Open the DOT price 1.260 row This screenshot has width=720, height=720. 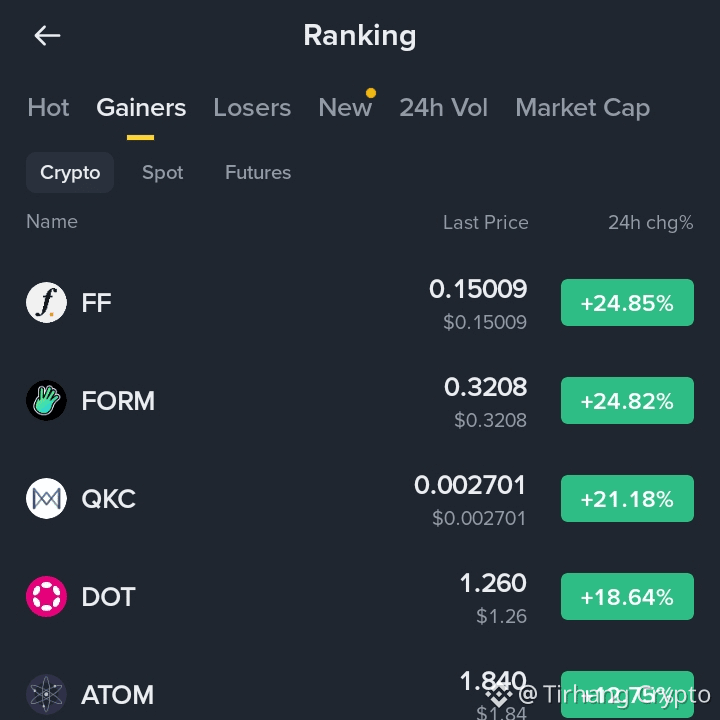click(x=360, y=596)
